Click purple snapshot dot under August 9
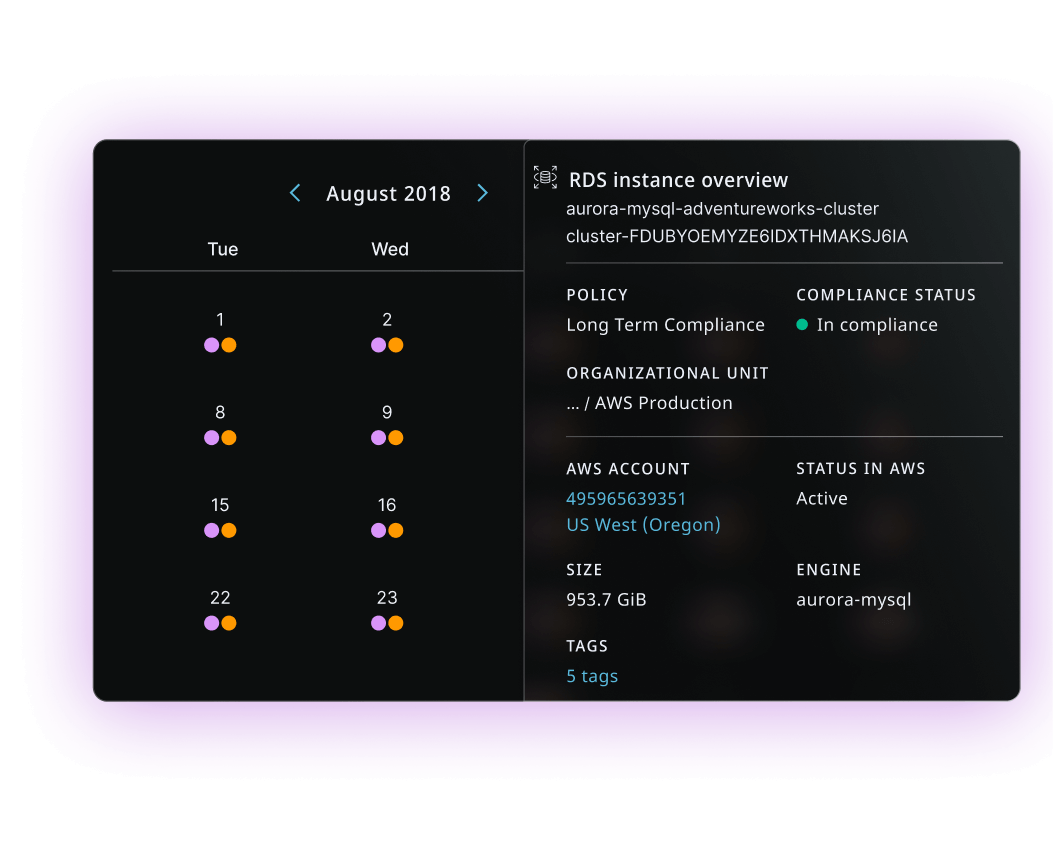This screenshot has width=1053, height=841. click(x=379, y=438)
